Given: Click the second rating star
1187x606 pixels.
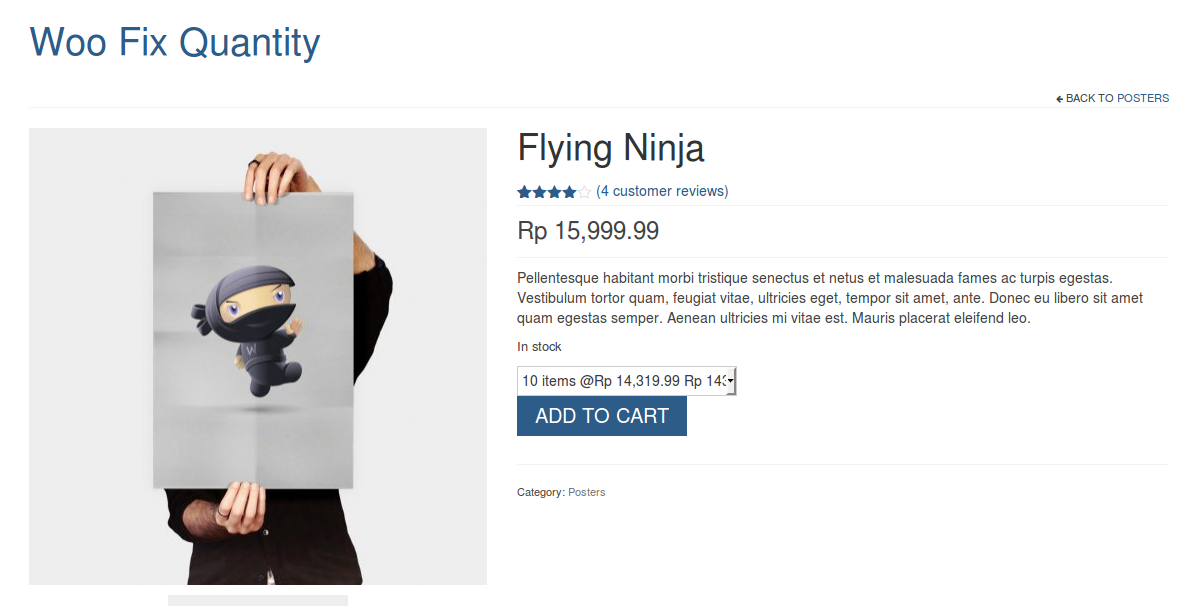Looking at the screenshot, I should click(539, 192).
